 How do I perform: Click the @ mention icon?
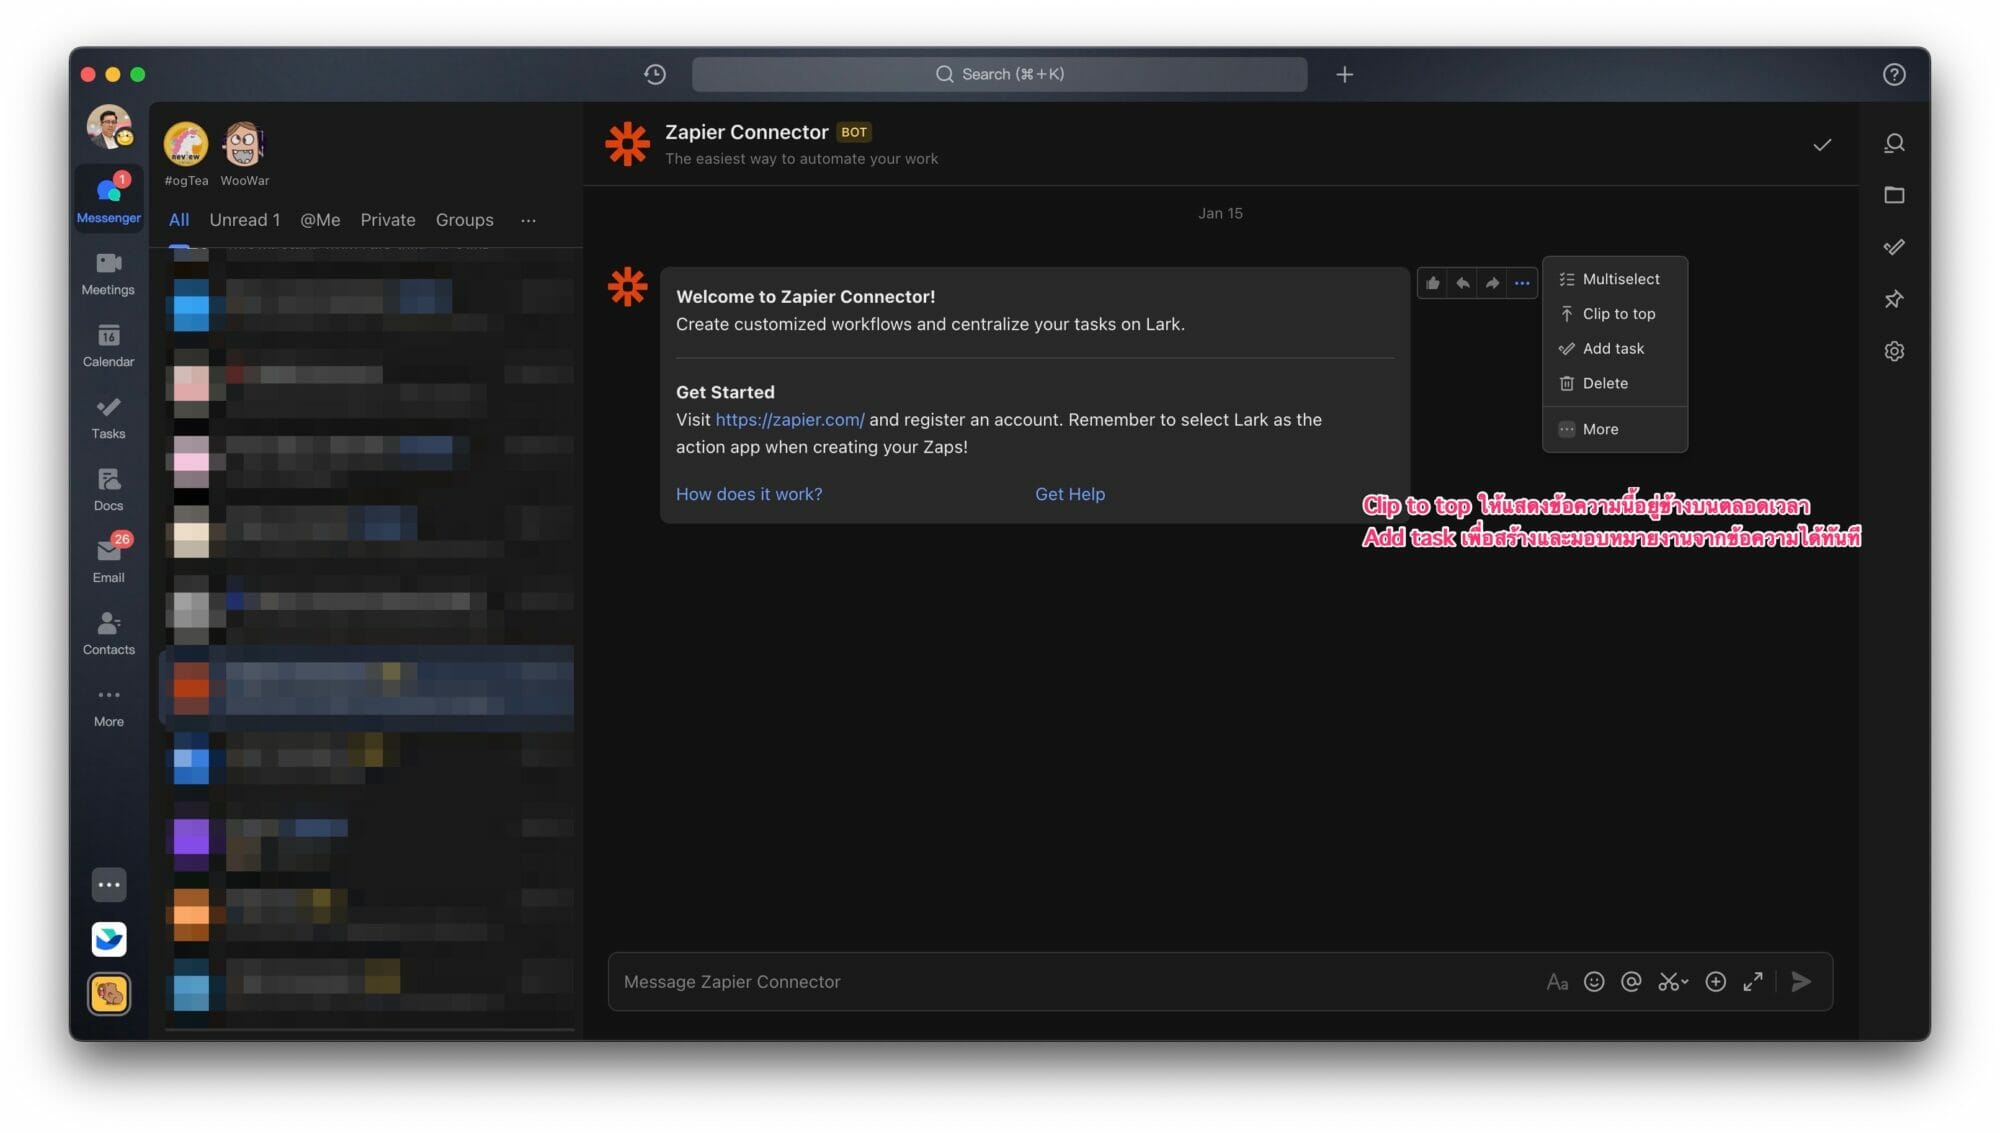point(1631,982)
